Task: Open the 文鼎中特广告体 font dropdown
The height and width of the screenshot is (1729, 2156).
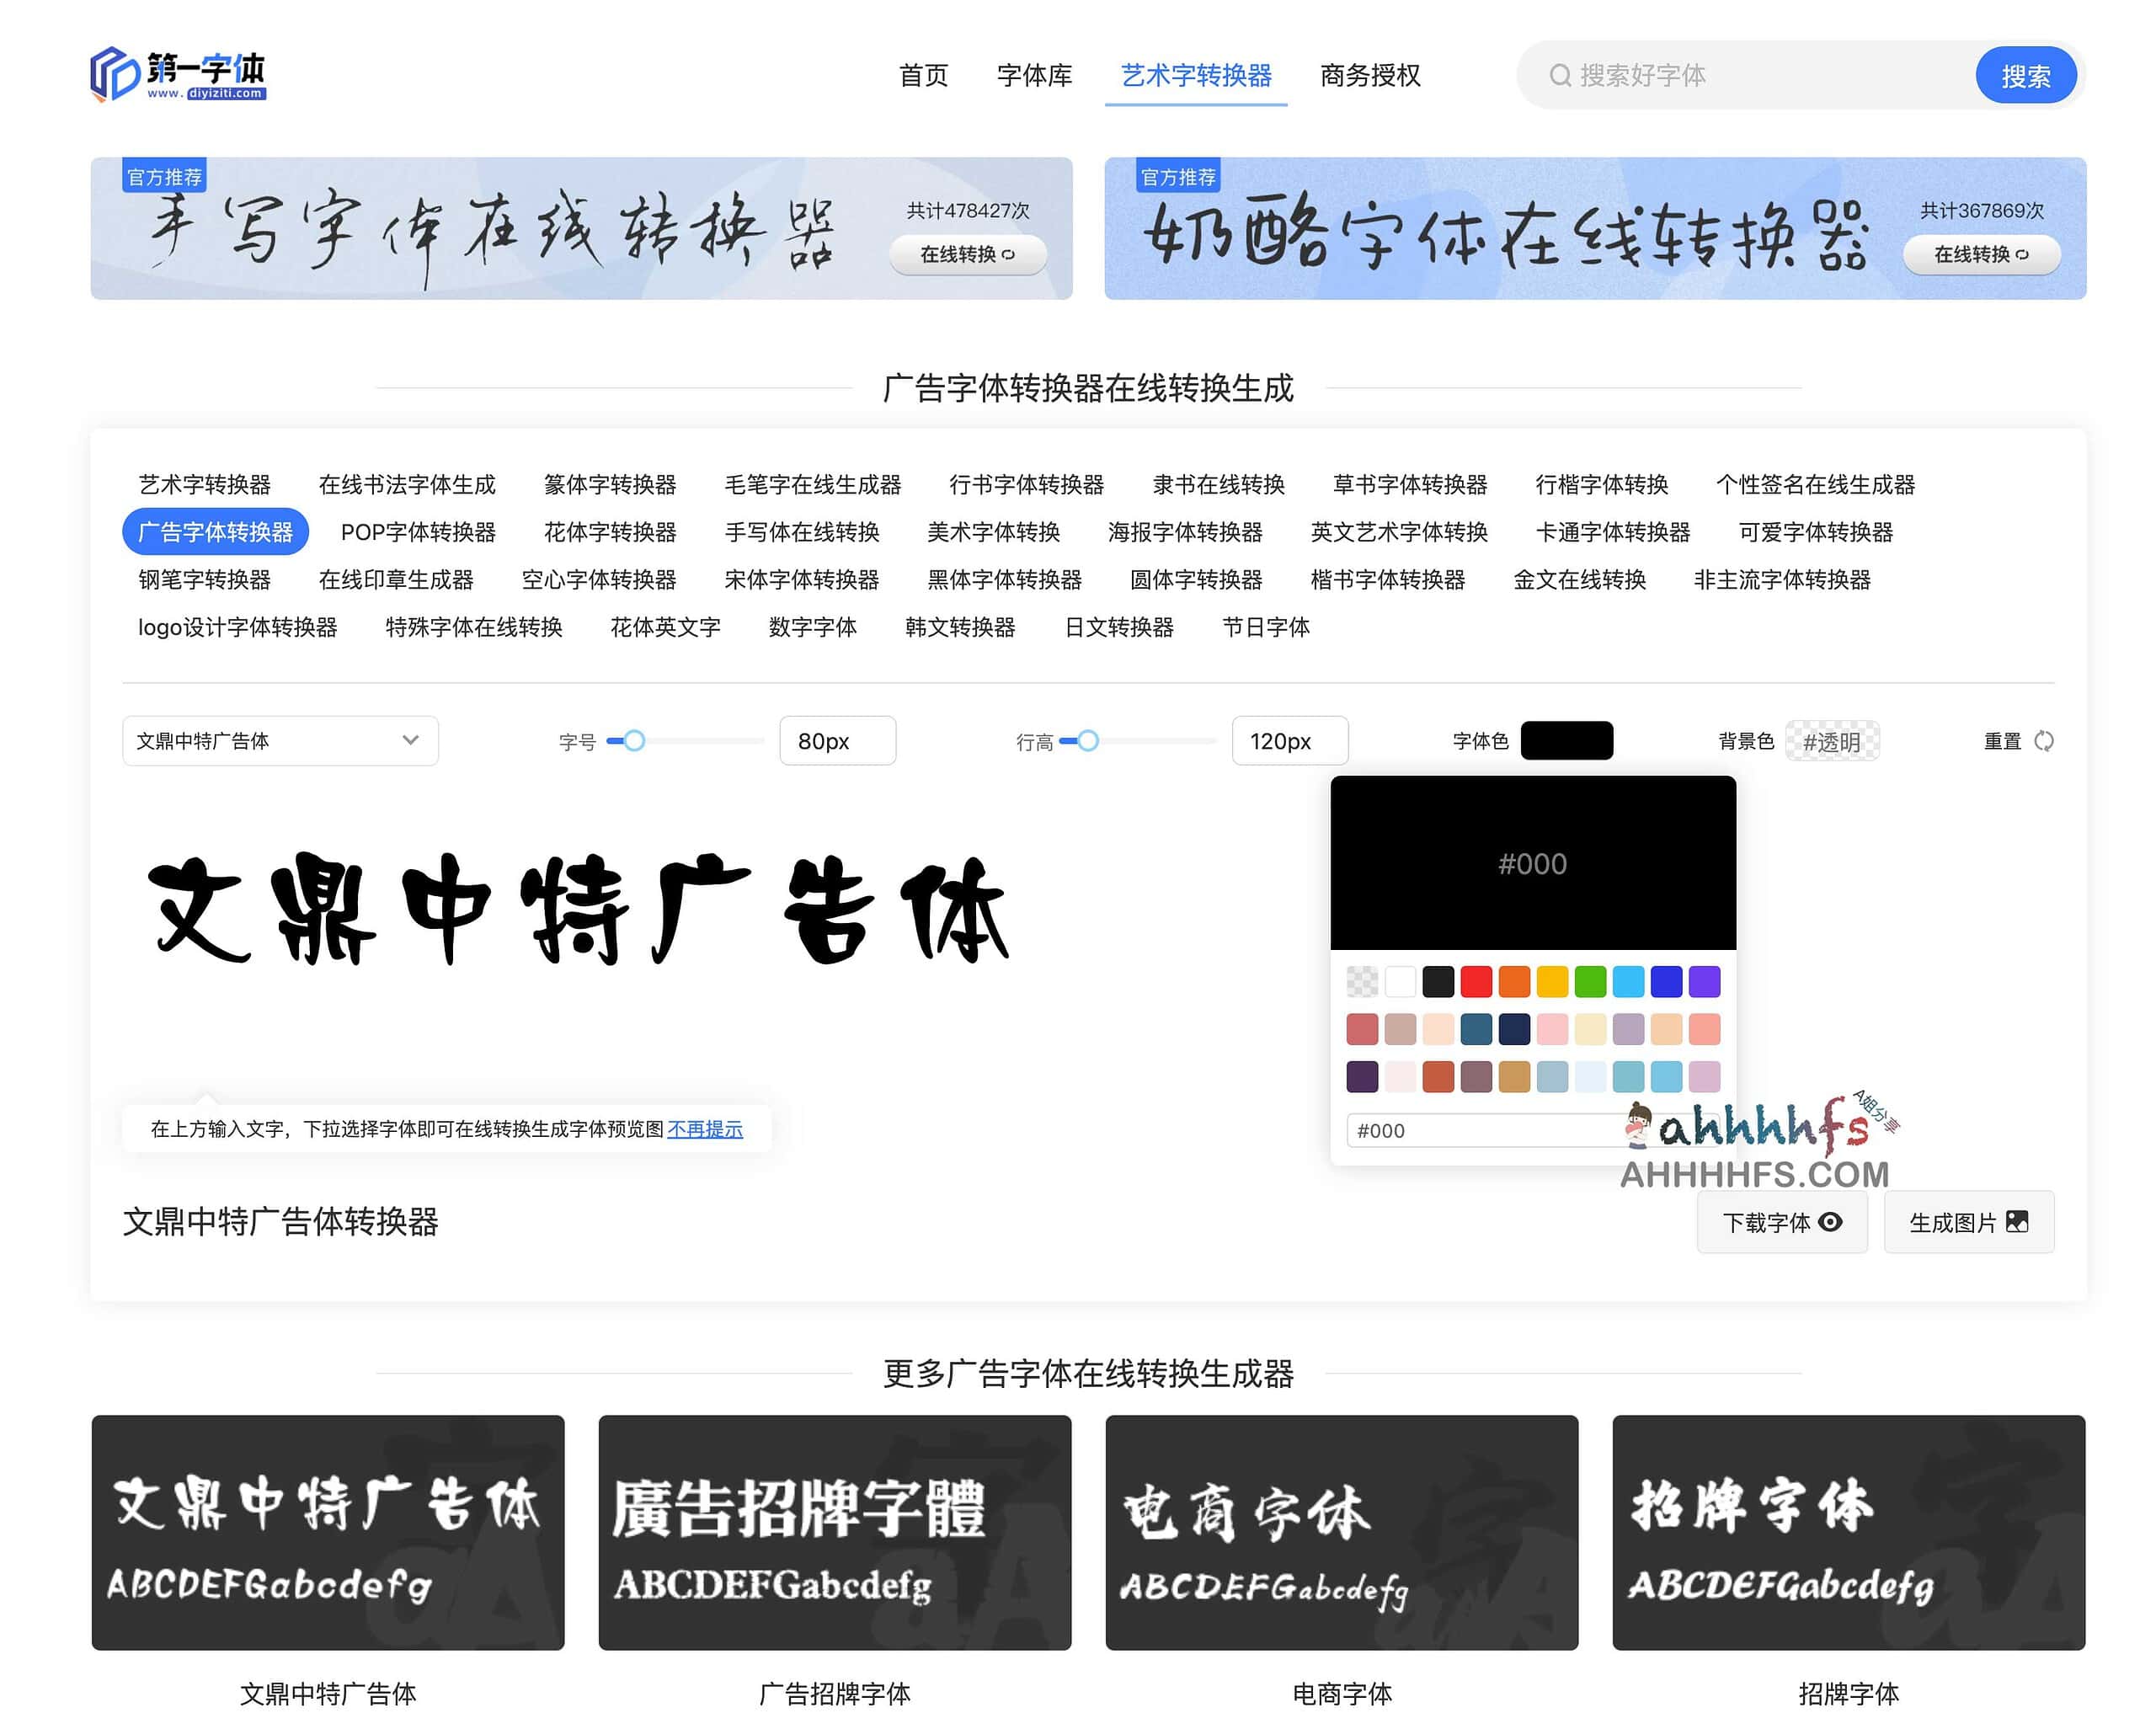Action: click(280, 741)
